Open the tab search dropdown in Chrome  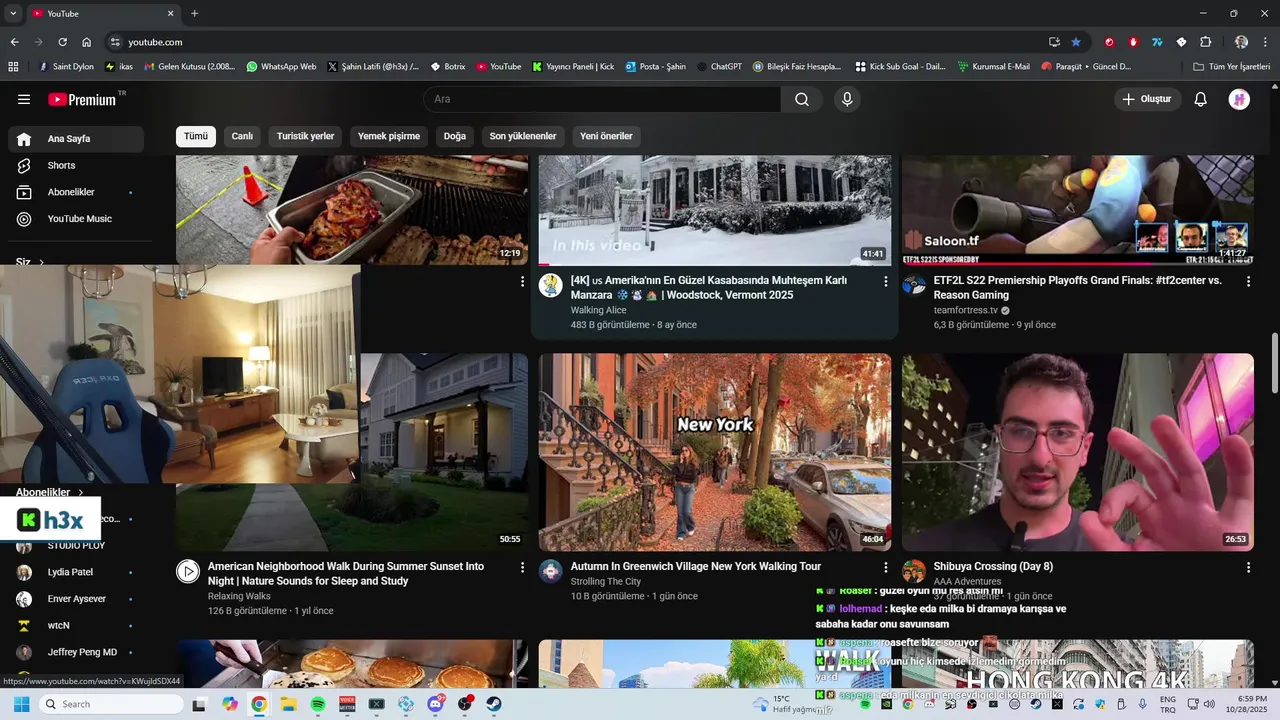(x=13, y=13)
